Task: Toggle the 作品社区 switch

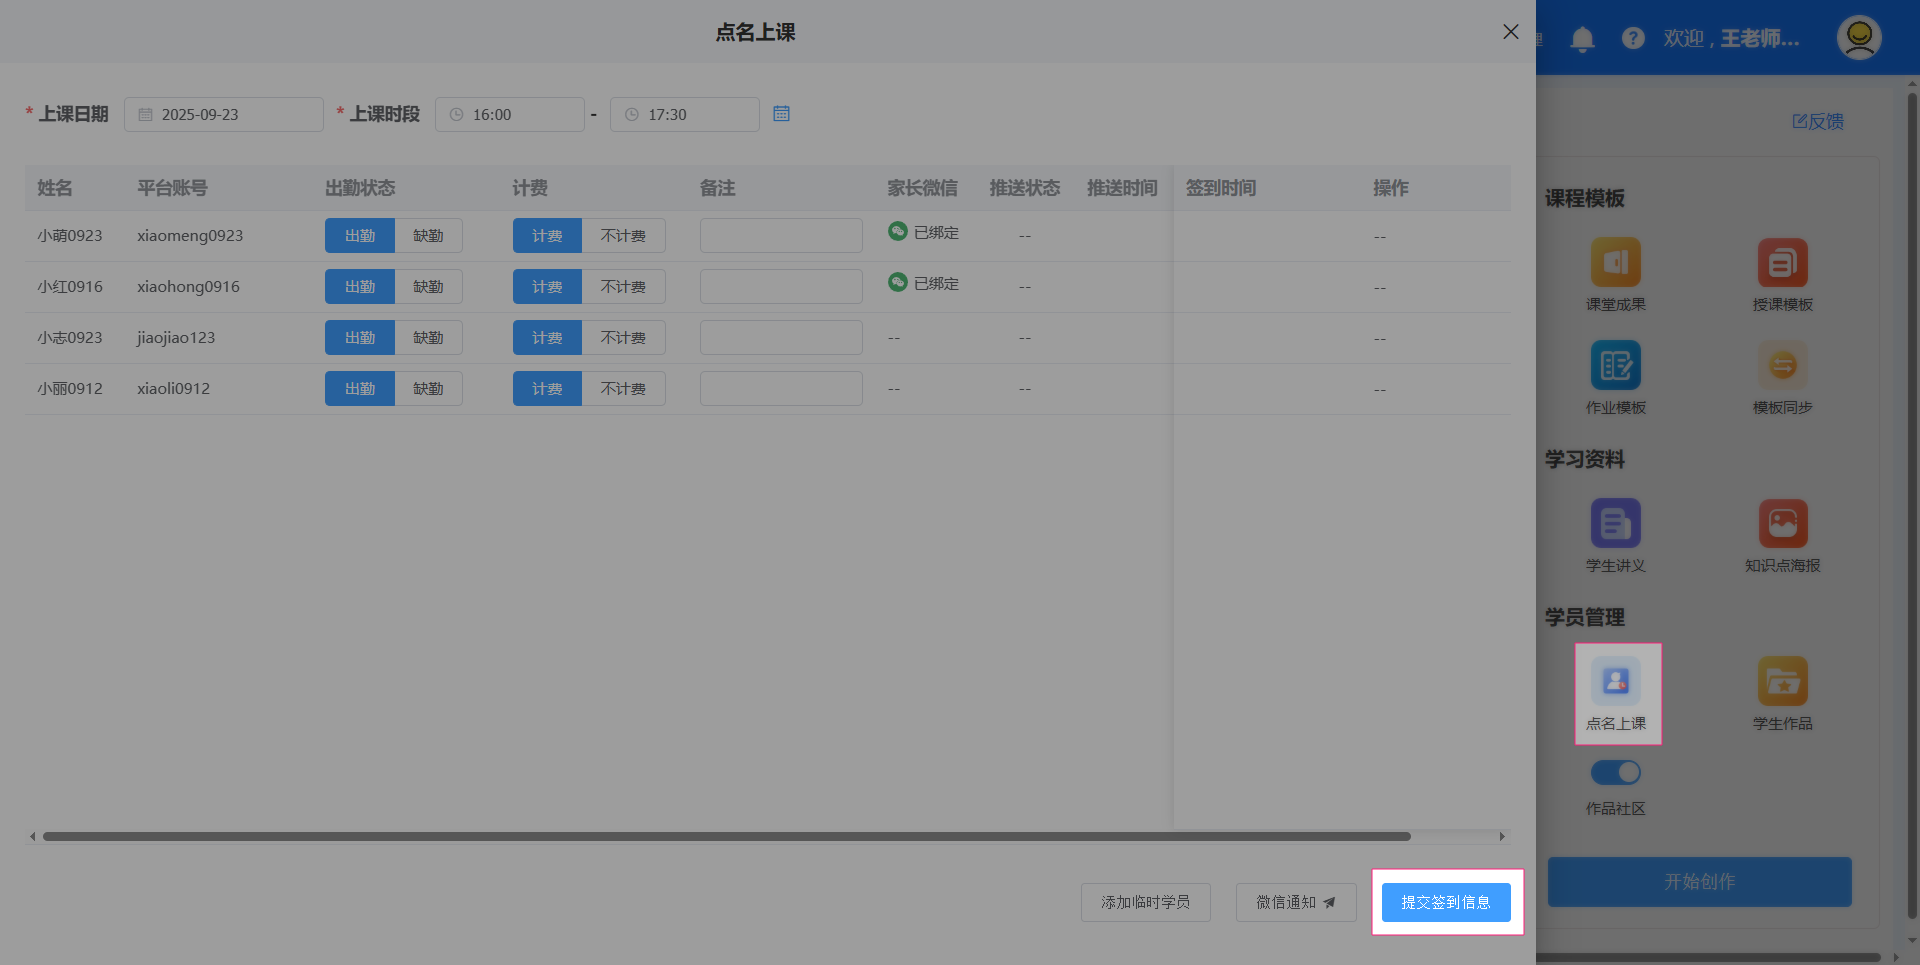Action: [x=1615, y=772]
